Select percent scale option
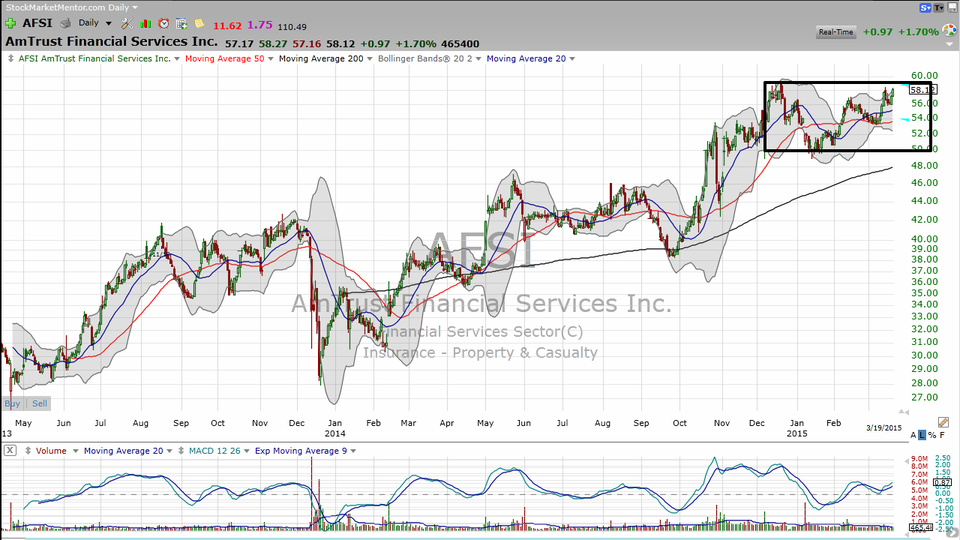 point(932,435)
